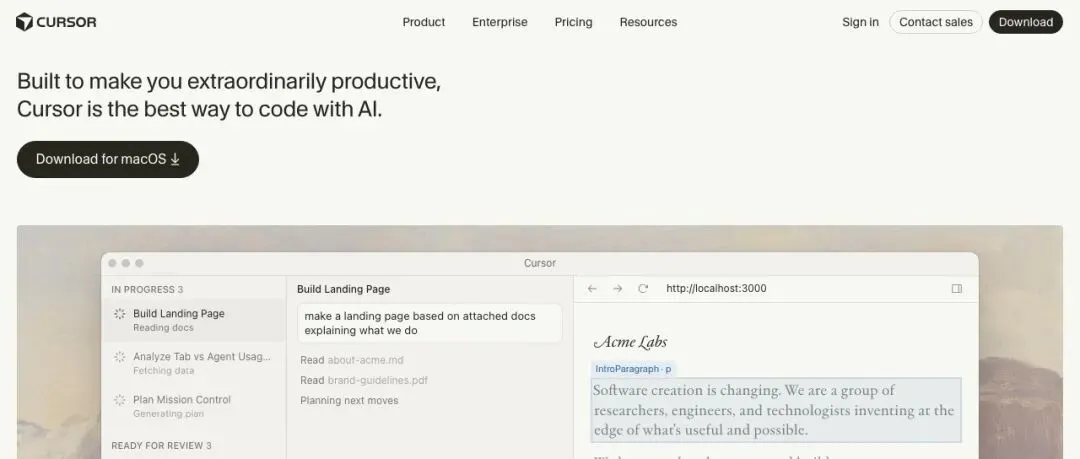Open the Resources menu

click(648, 22)
